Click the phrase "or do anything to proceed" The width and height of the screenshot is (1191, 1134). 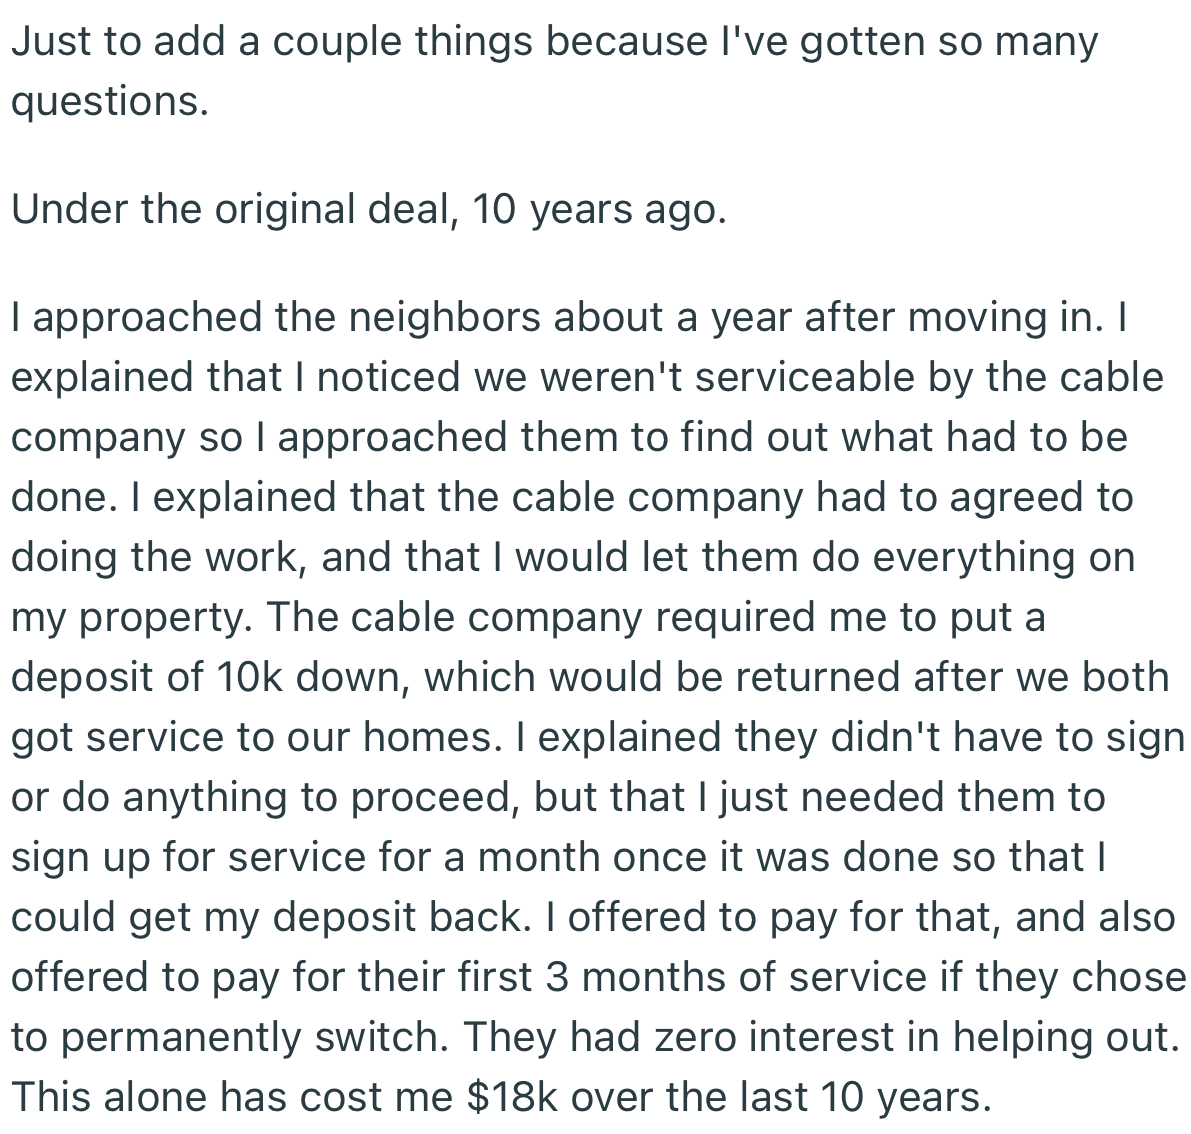(264, 797)
